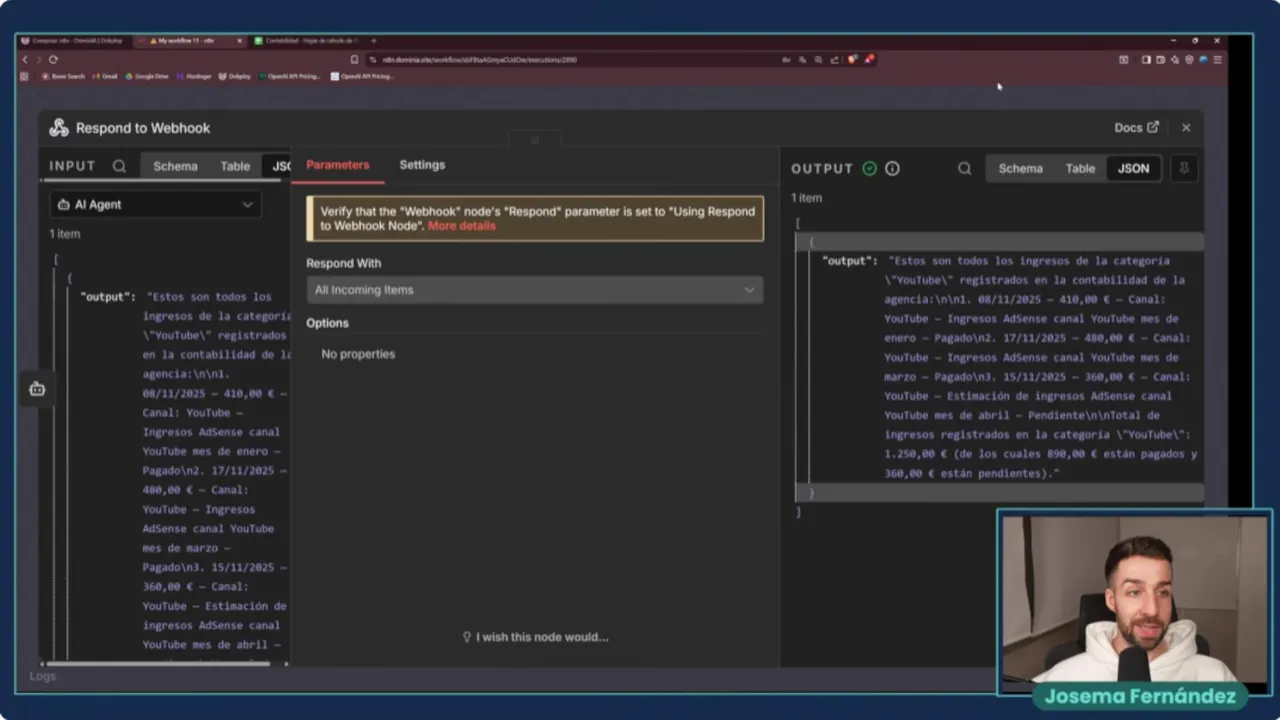Close the Respond to Webhook panel
The height and width of the screenshot is (720, 1280).
(1186, 128)
